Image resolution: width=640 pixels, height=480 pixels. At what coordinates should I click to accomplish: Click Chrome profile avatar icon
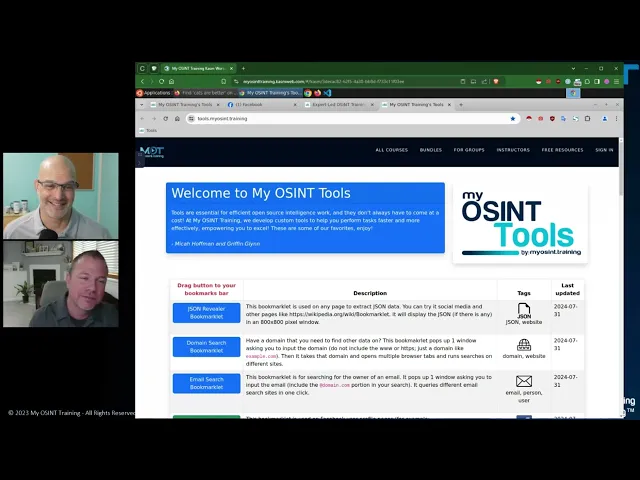(x=604, y=119)
